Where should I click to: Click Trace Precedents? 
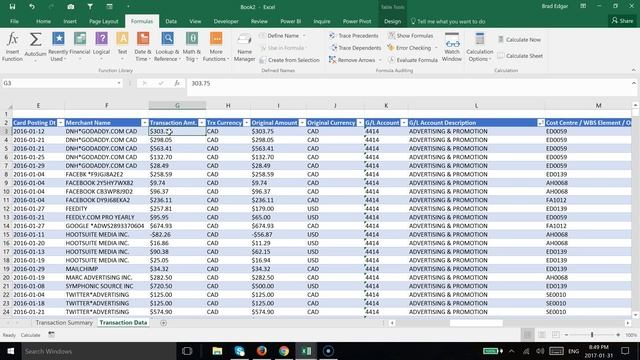pyautogui.click(x=354, y=36)
